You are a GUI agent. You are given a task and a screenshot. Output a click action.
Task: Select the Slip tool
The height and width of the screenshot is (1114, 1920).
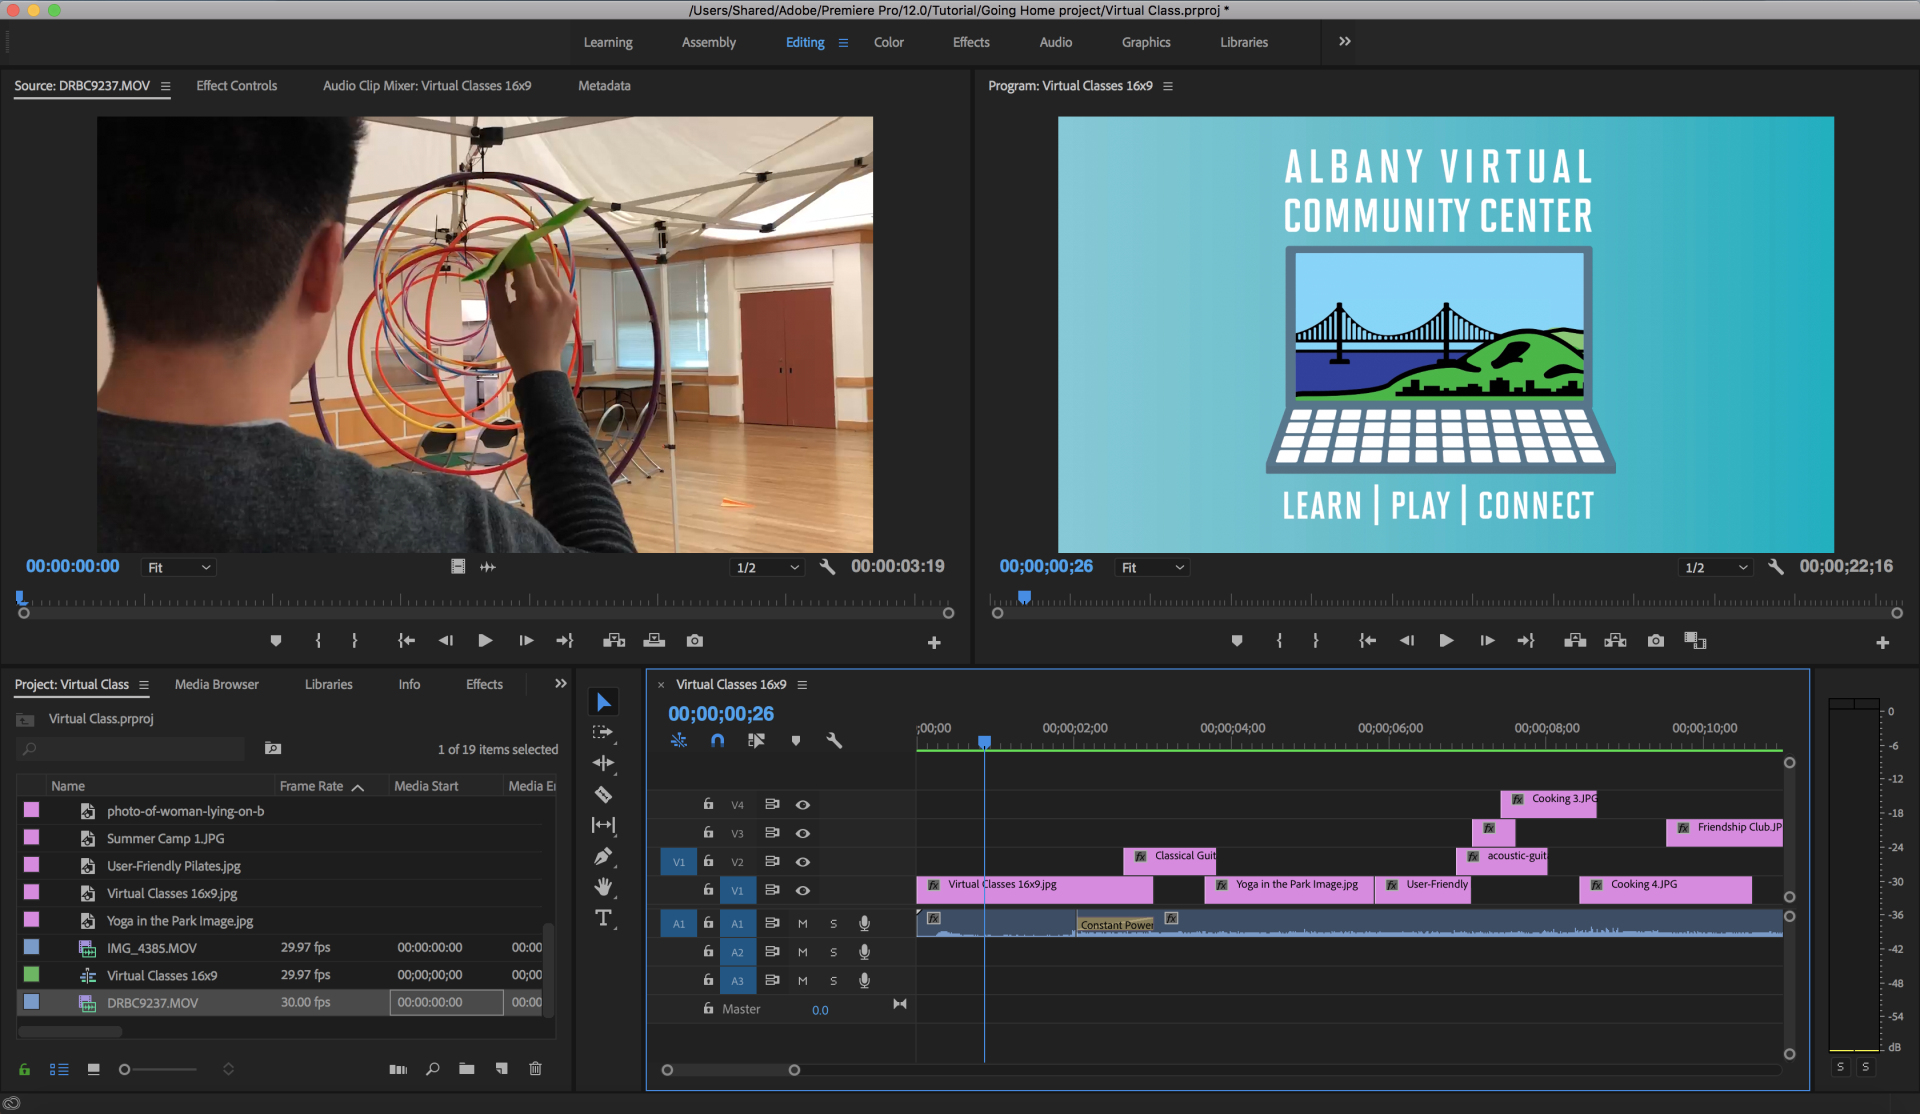click(603, 825)
